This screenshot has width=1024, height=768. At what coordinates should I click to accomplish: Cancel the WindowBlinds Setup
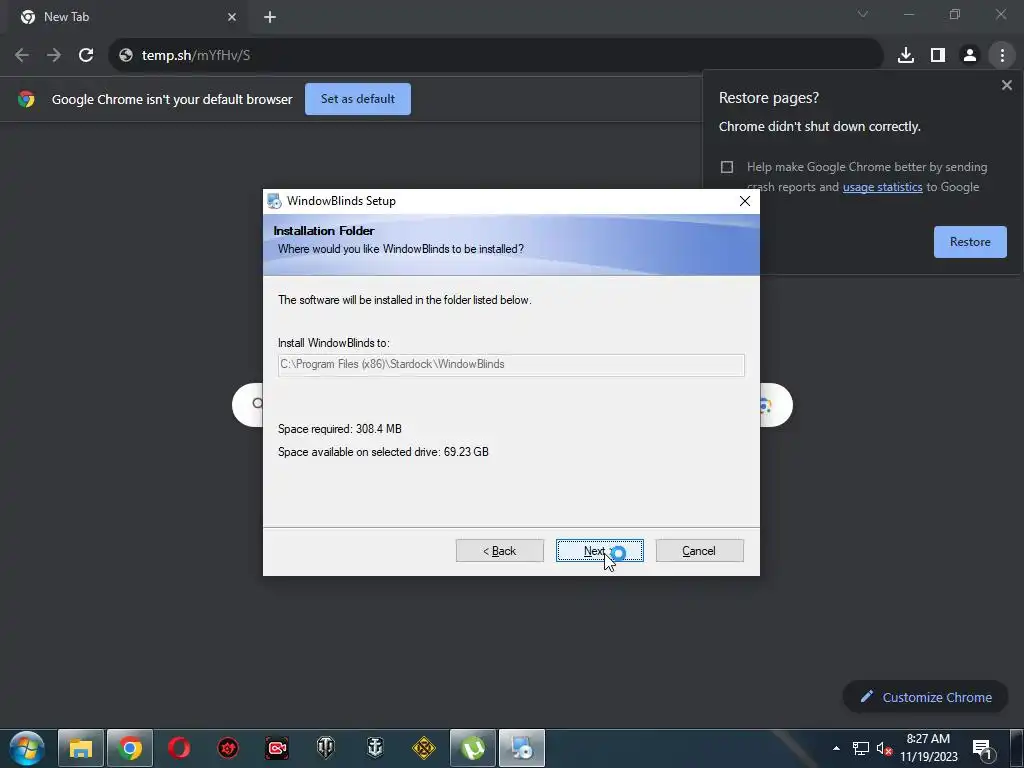(x=699, y=551)
